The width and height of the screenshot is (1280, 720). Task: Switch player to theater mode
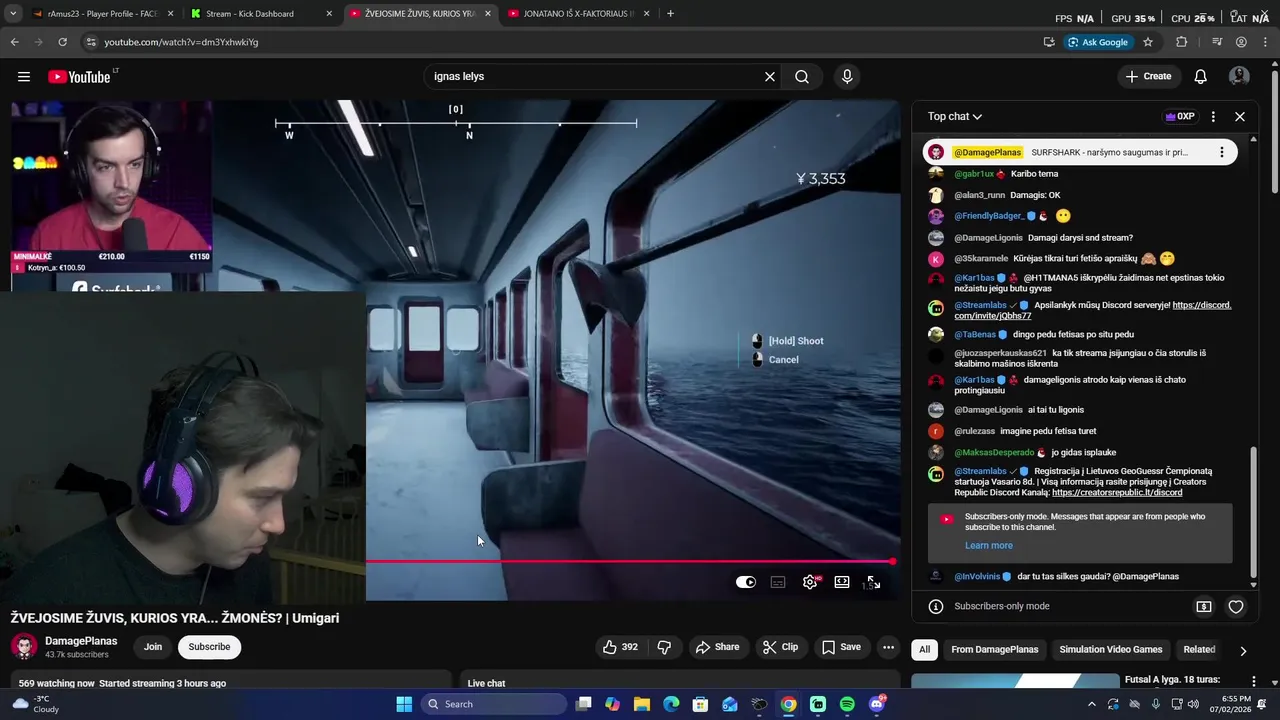pos(842,582)
